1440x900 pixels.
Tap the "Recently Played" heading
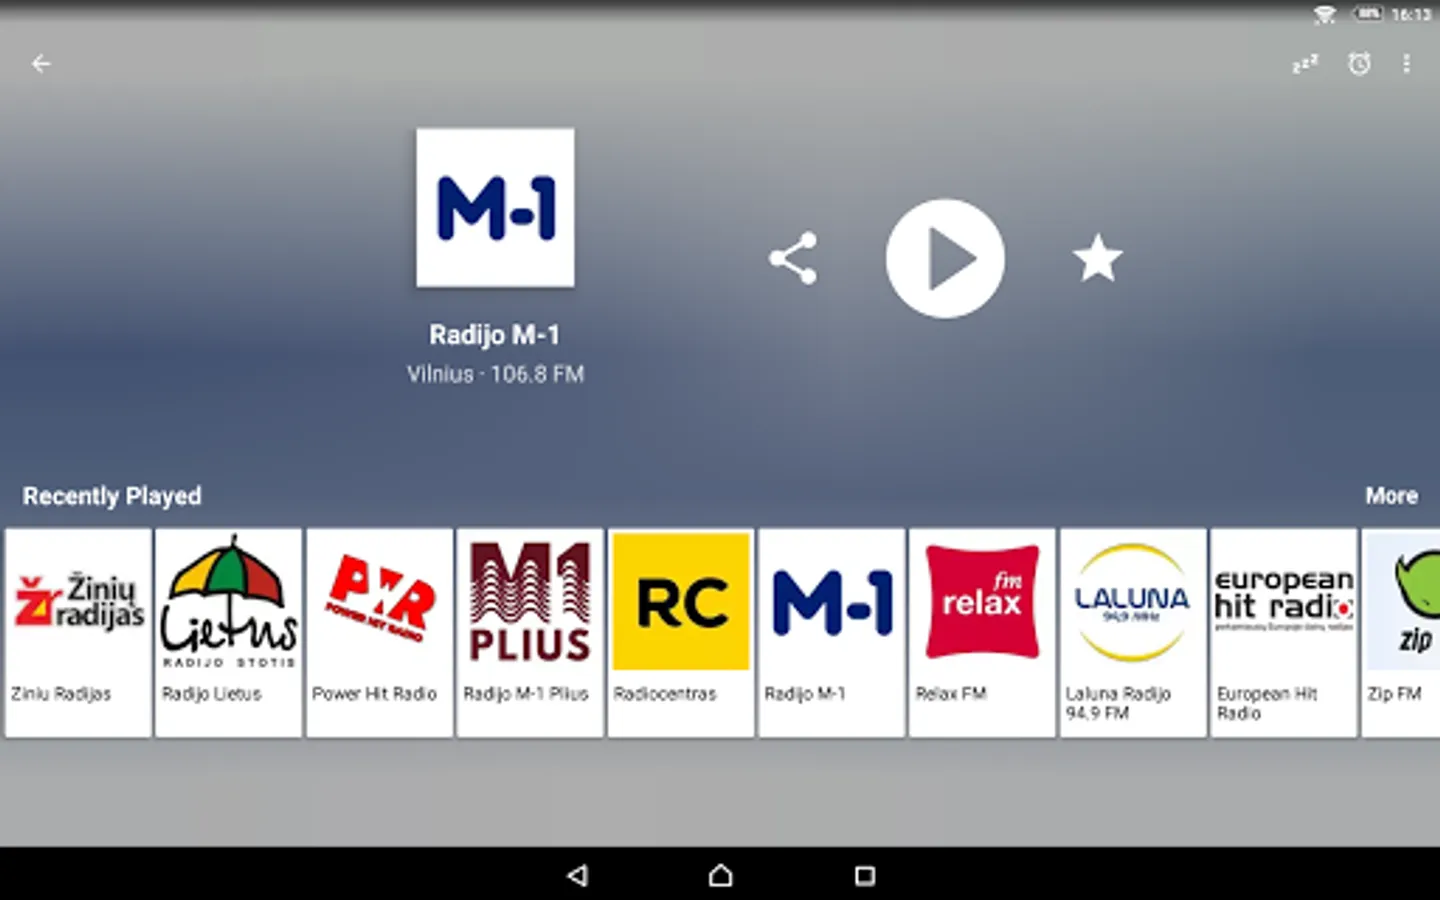[112, 496]
